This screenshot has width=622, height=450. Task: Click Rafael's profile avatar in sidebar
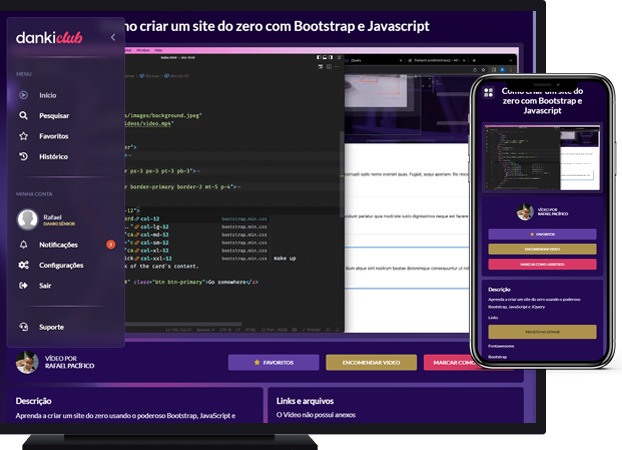click(27, 219)
